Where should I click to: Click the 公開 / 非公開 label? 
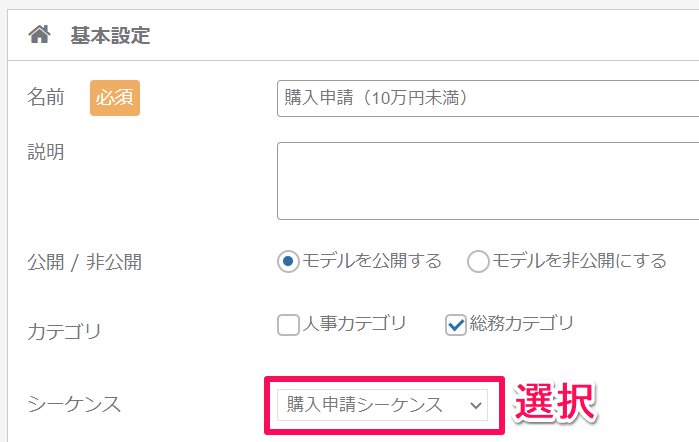[x=85, y=262]
